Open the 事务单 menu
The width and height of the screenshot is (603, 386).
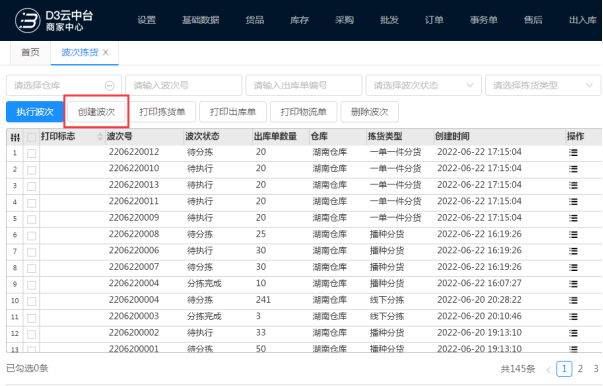484,20
